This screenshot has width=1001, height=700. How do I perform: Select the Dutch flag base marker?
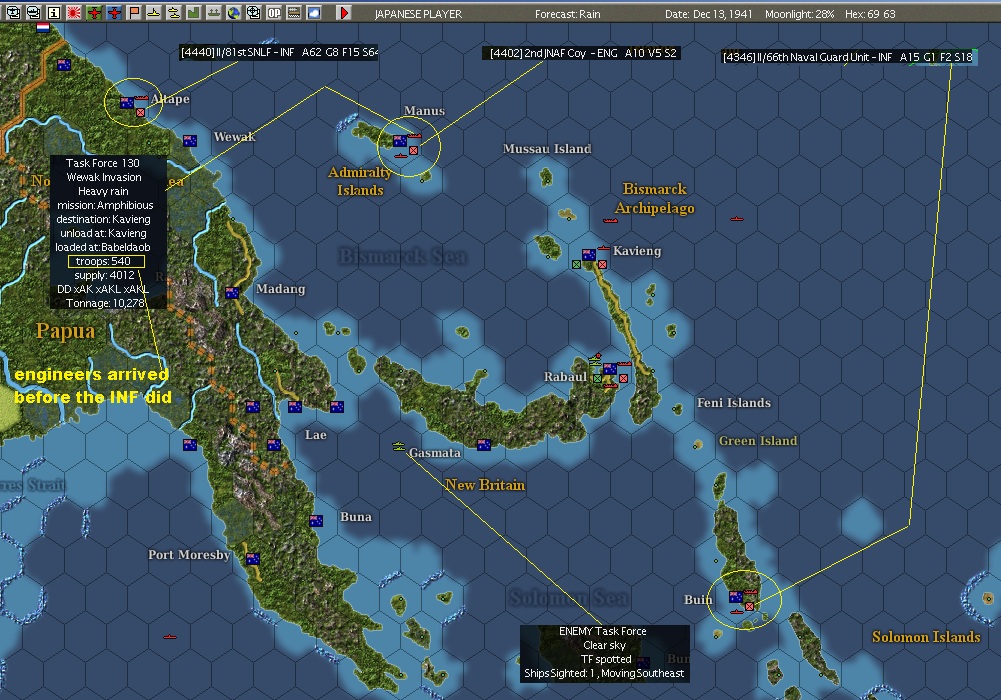pos(43,28)
